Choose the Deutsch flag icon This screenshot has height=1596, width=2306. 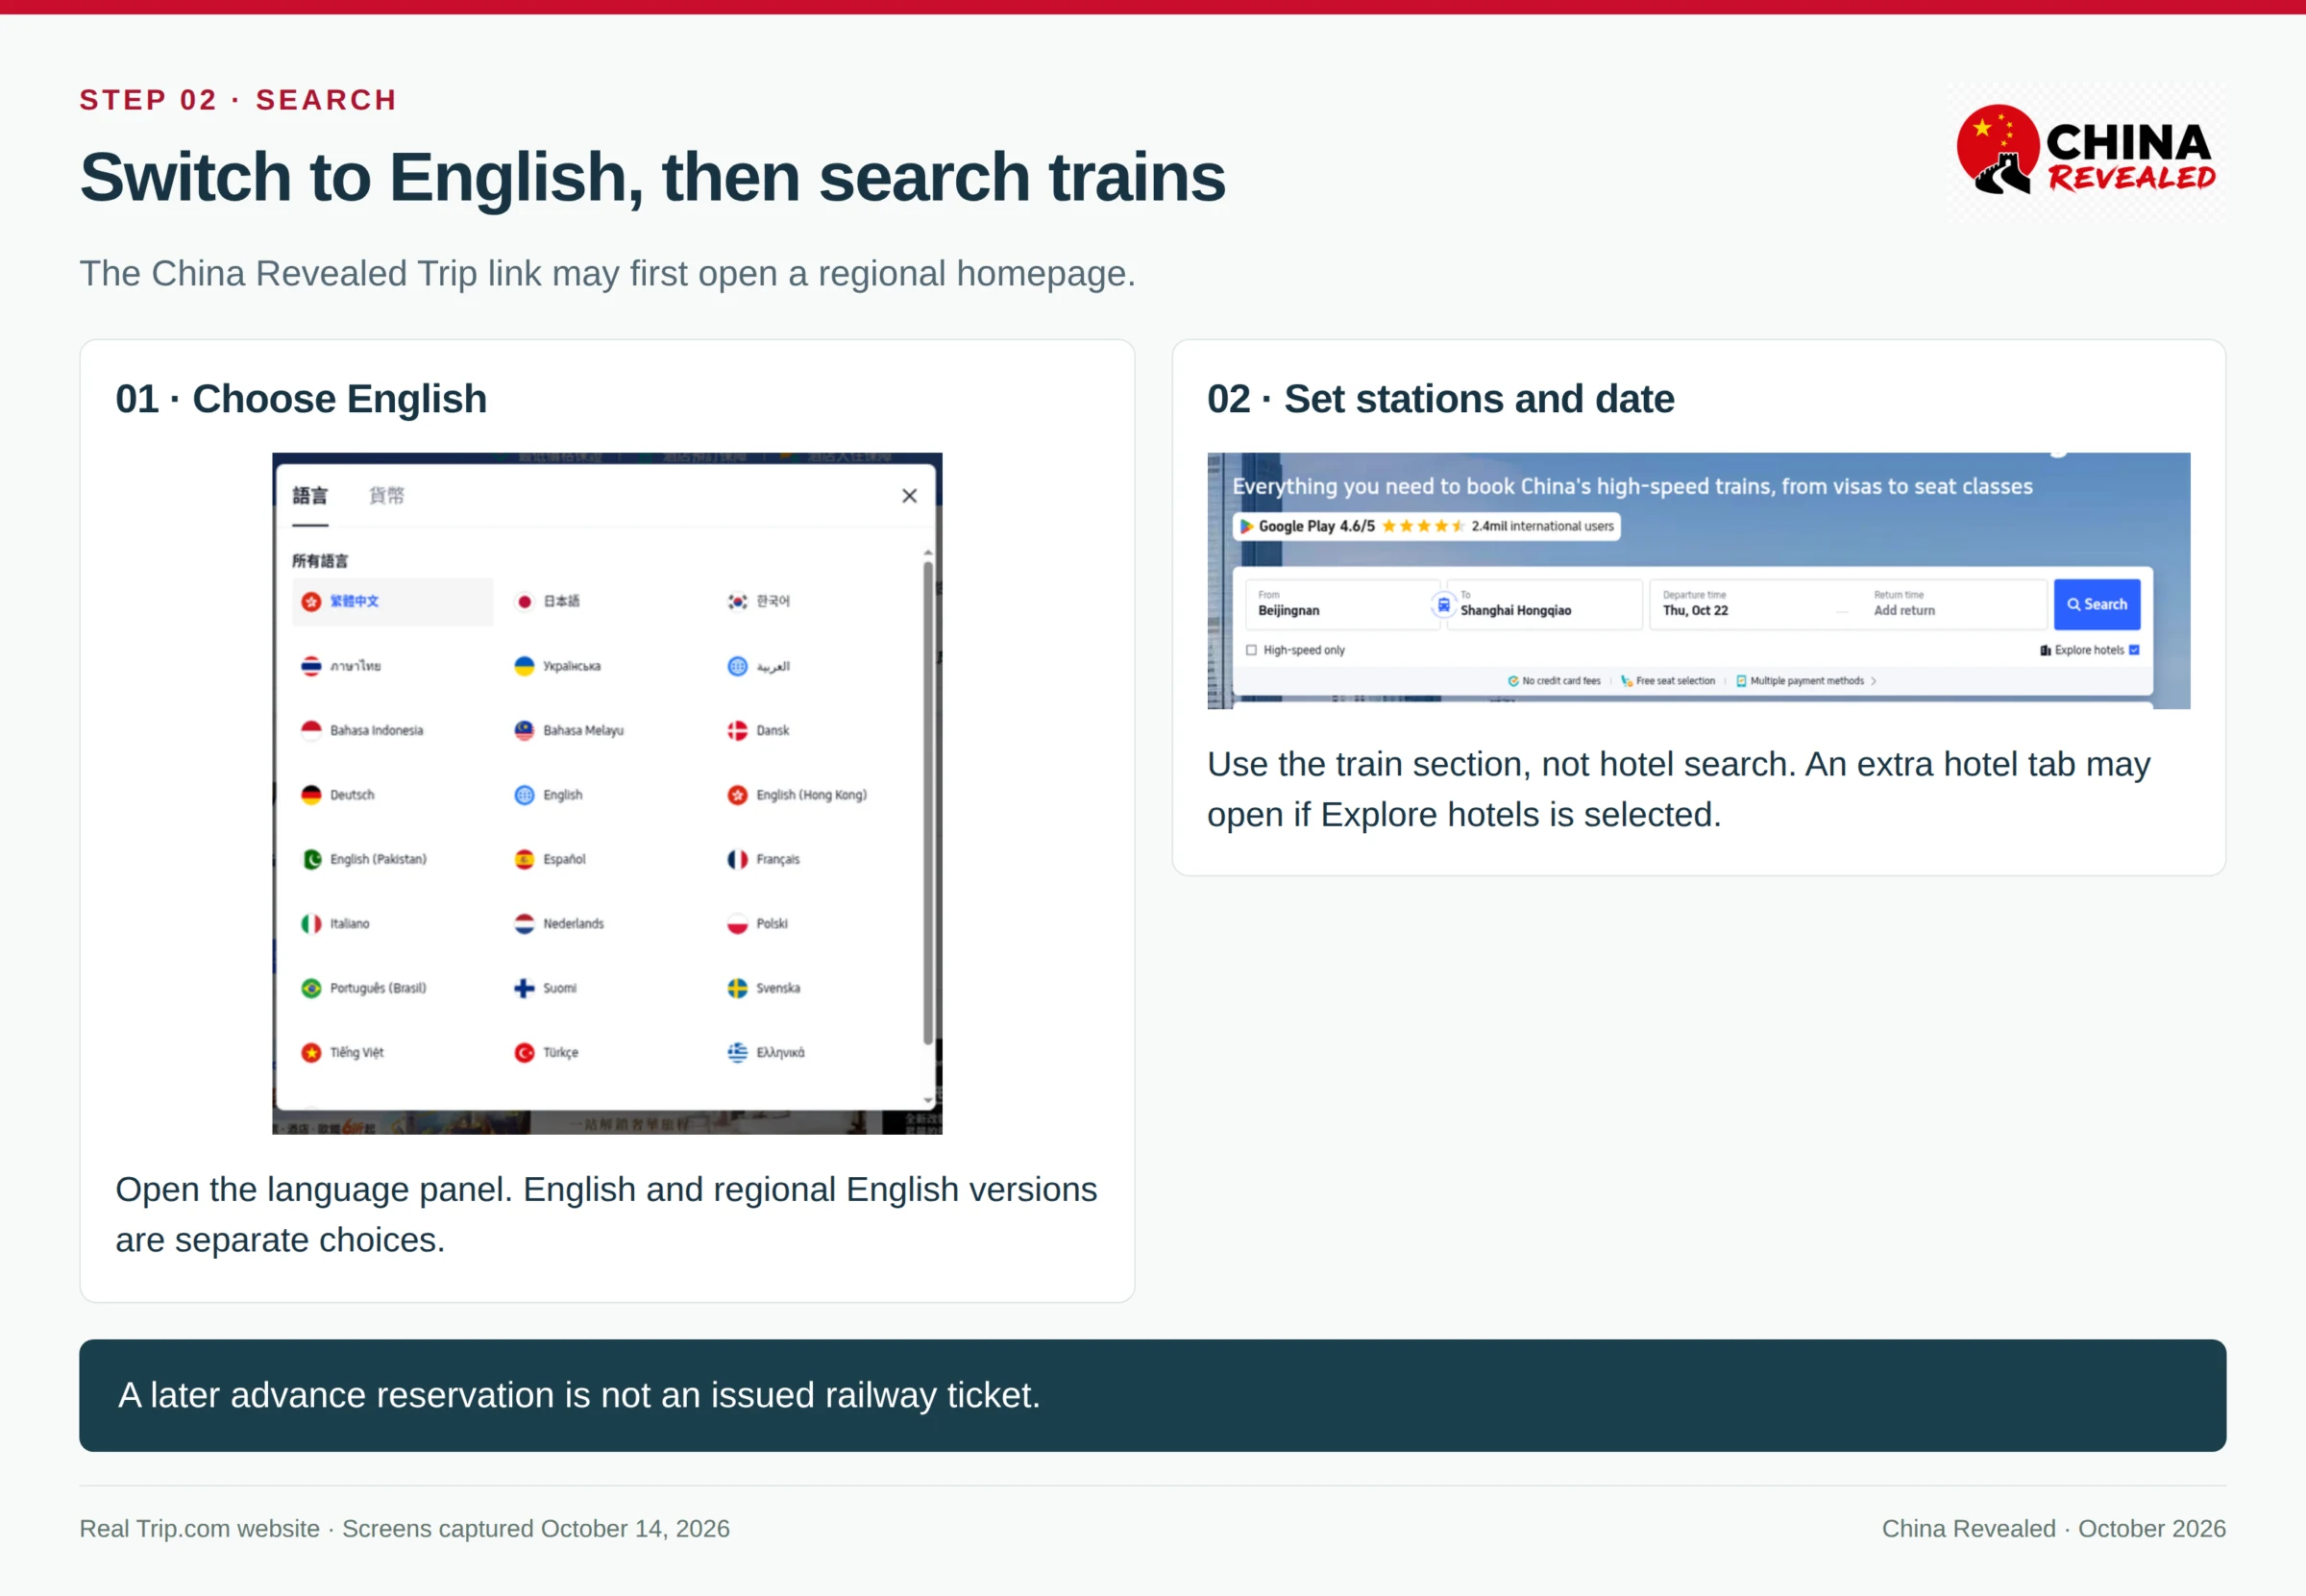pyautogui.click(x=311, y=795)
